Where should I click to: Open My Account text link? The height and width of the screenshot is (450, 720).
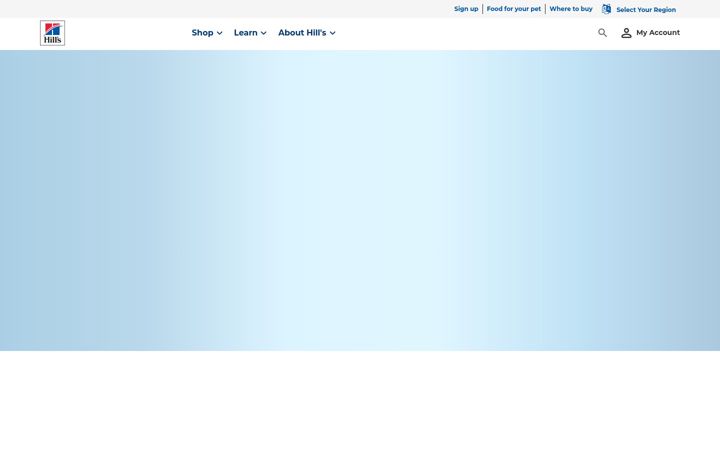(x=658, y=33)
